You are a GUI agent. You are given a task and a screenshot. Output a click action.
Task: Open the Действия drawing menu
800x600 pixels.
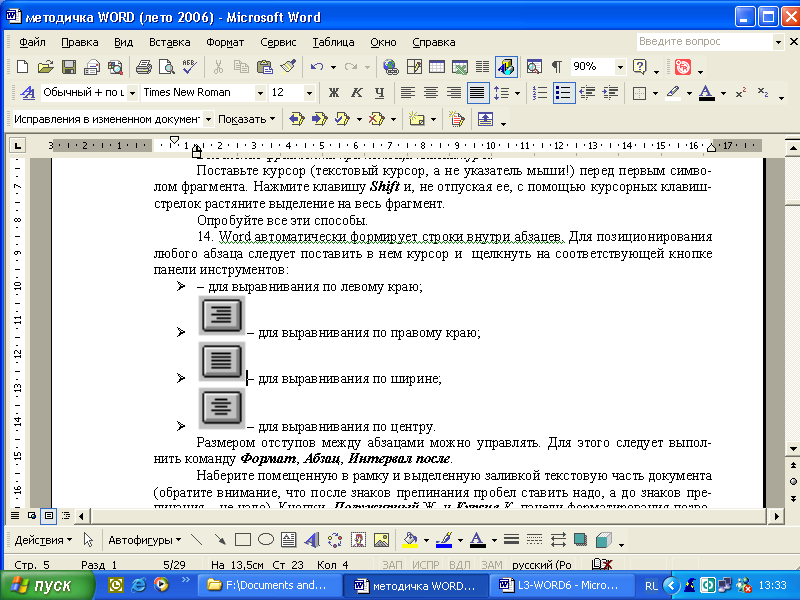point(43,540)
